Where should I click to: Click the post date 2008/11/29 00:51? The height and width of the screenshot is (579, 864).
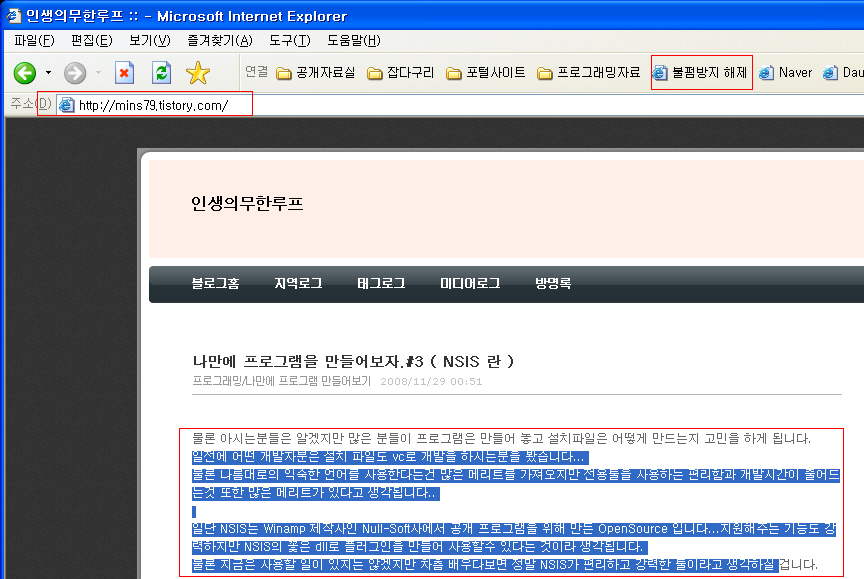[431, 381]
